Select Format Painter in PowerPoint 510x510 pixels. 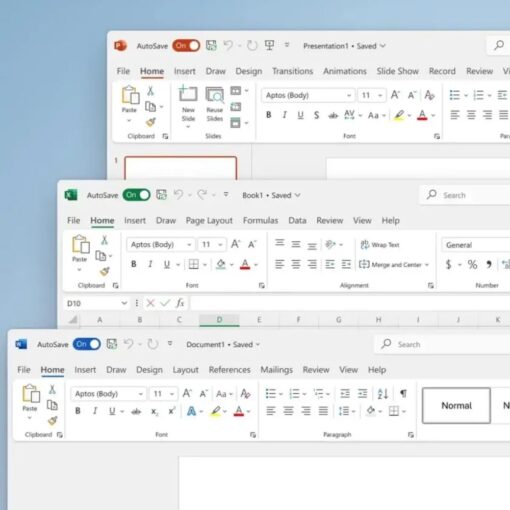pos(151,122)
